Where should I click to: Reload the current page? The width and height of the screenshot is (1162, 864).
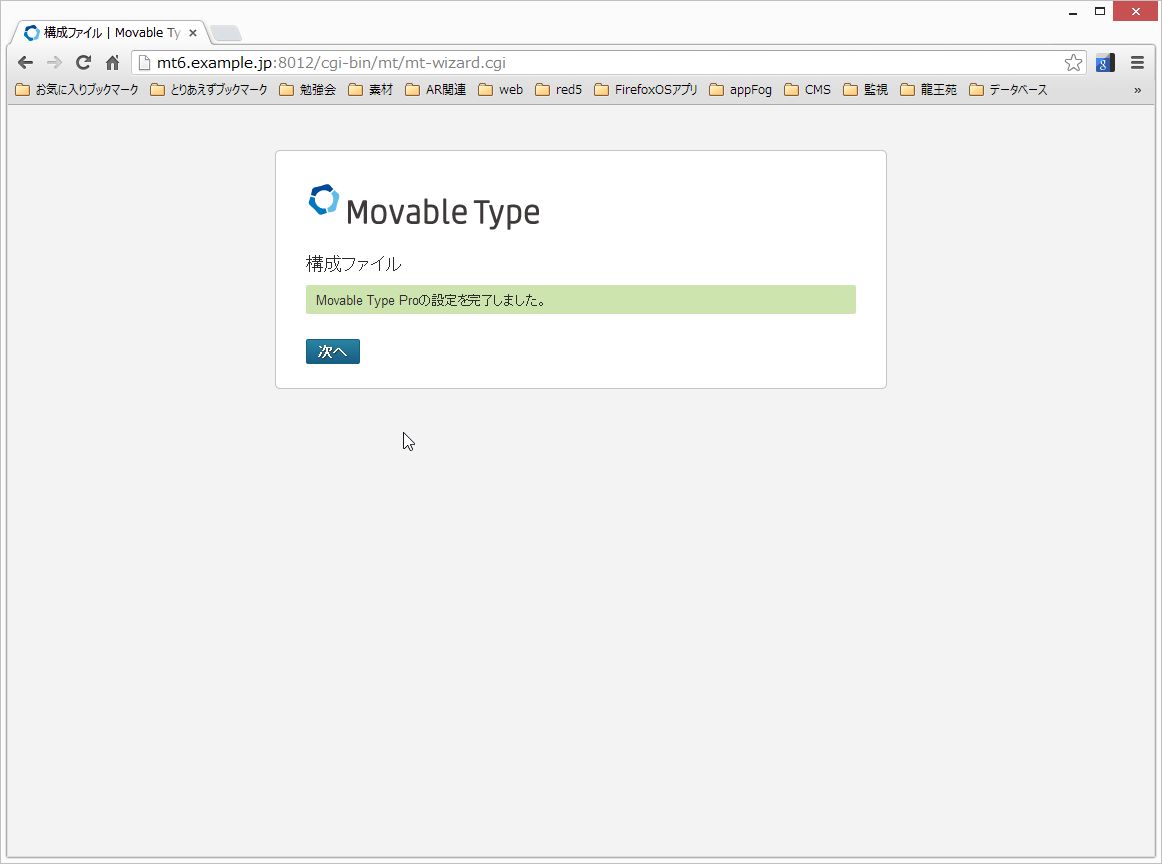tap(84, 63)
